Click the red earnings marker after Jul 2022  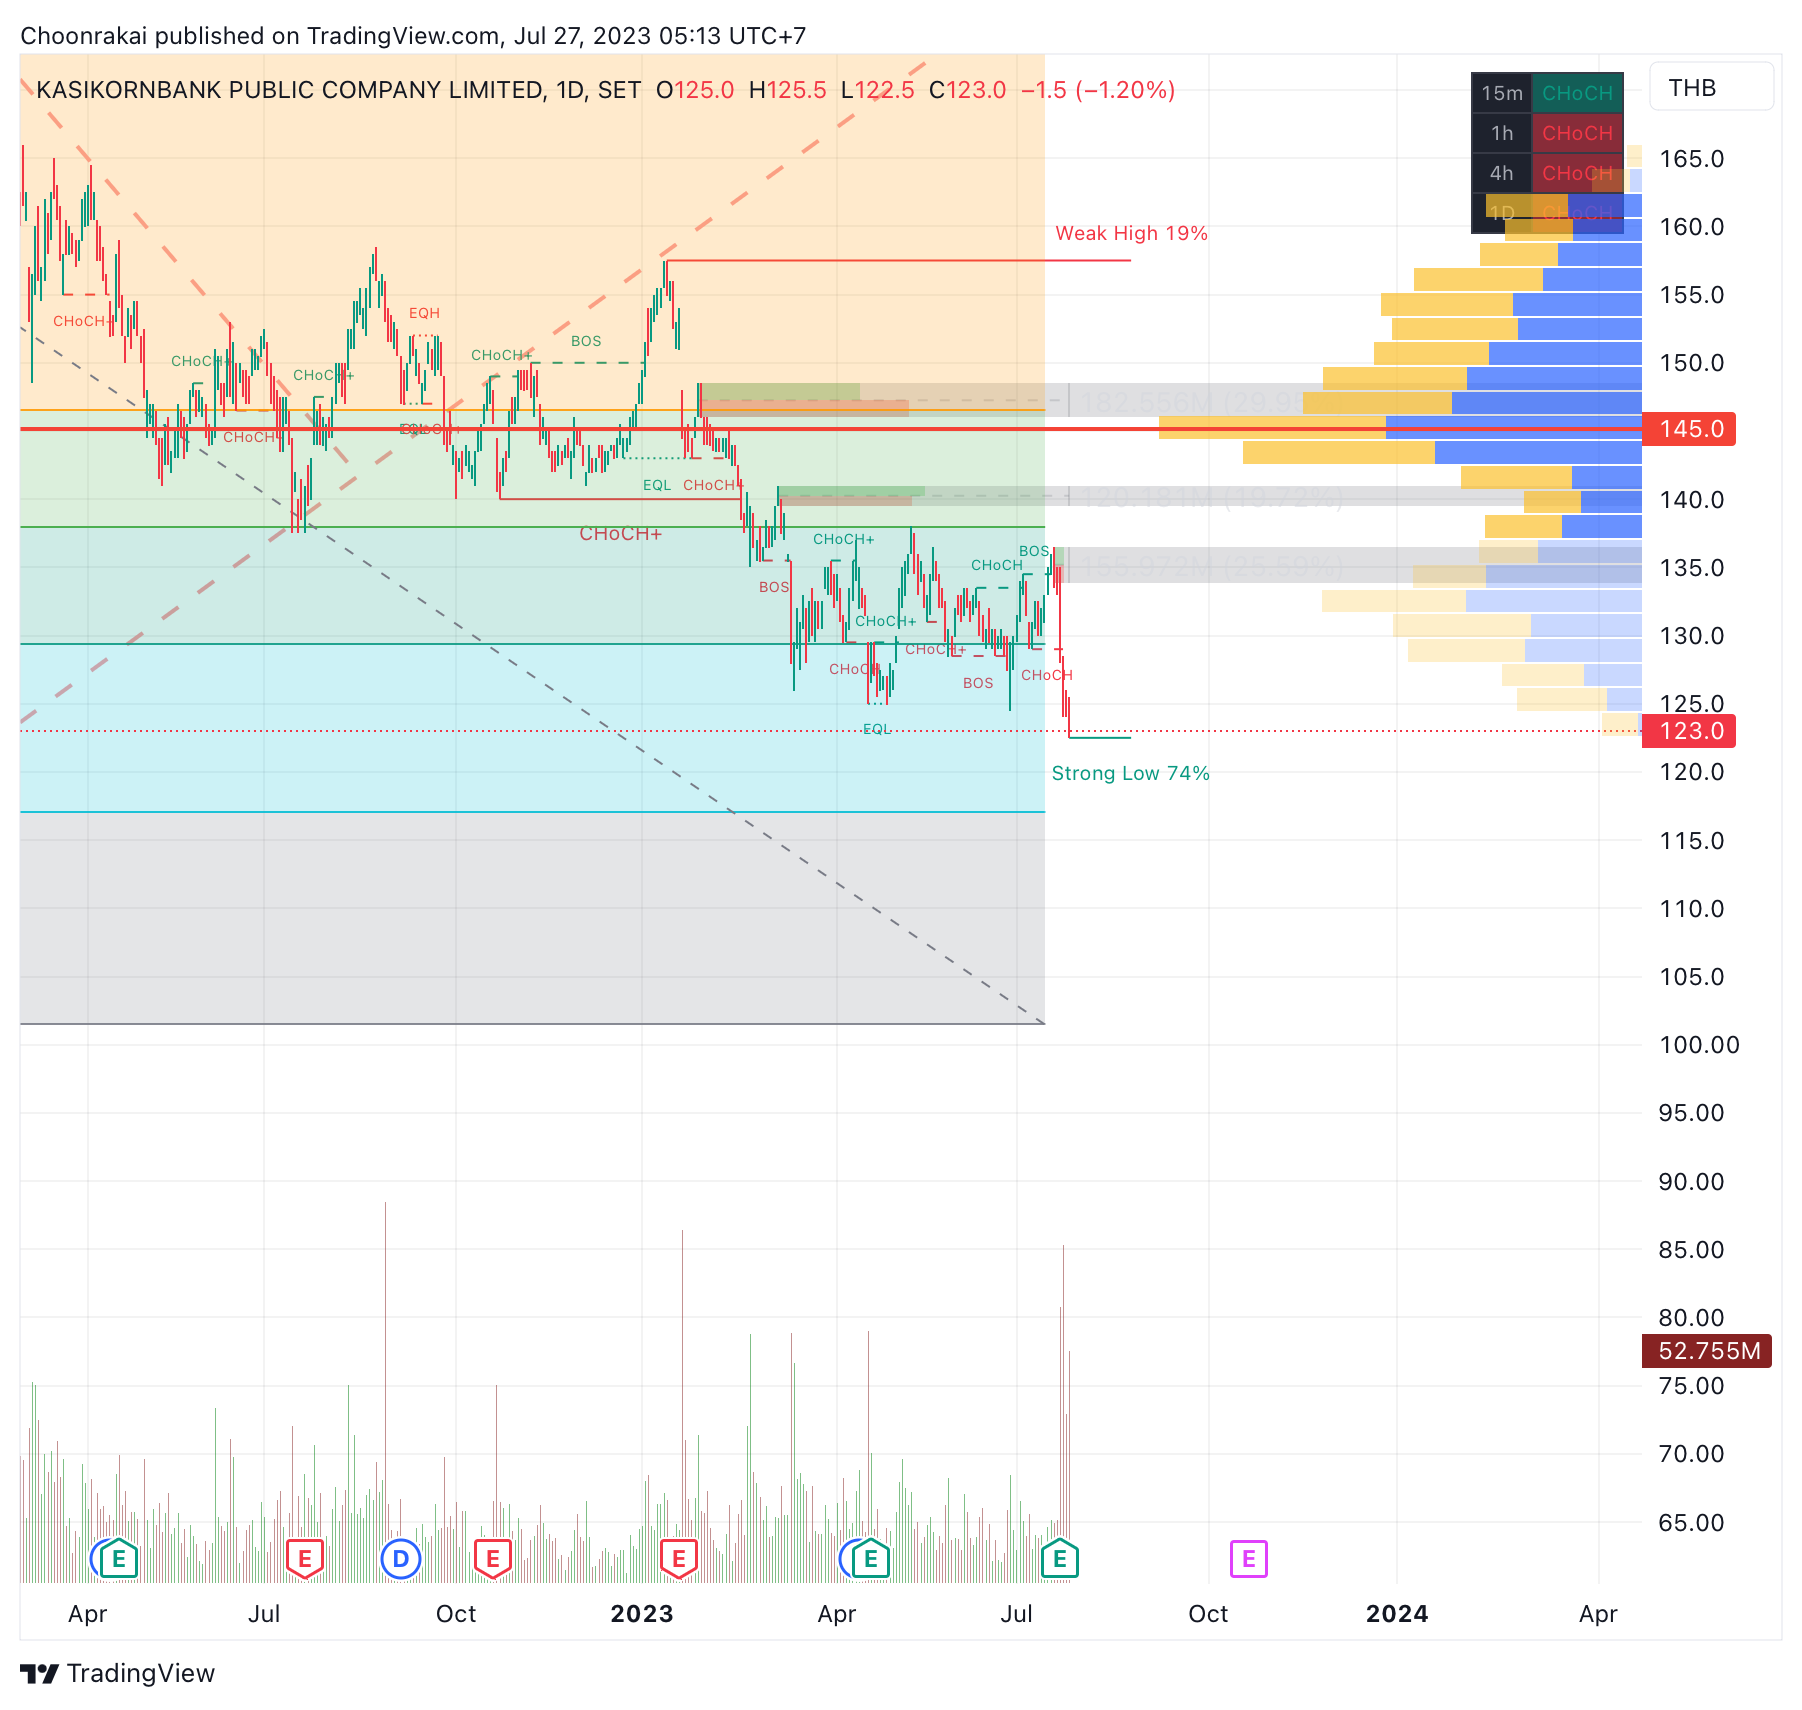pos(305,1558)
